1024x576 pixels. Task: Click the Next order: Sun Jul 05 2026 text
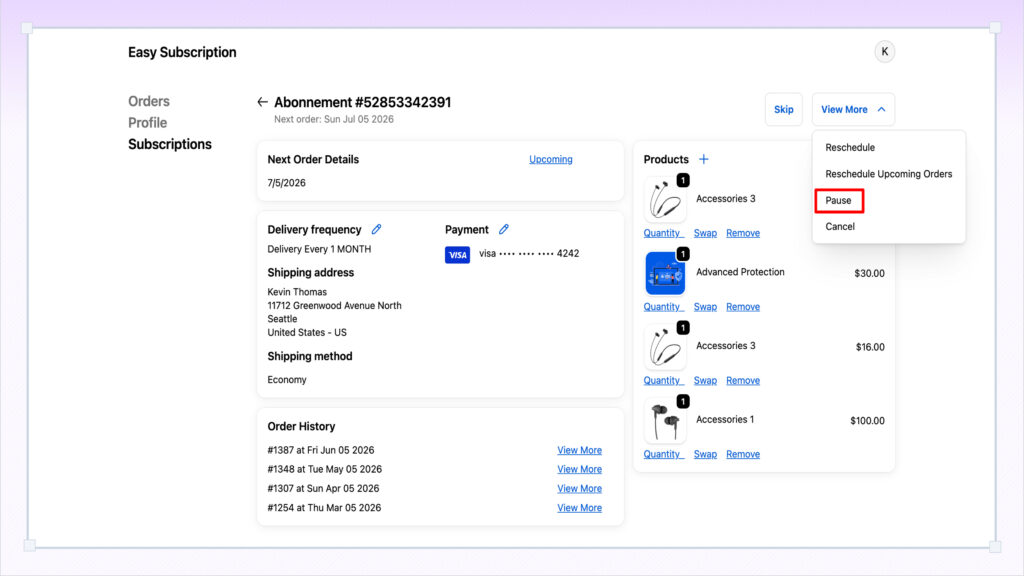pos(334,119)
